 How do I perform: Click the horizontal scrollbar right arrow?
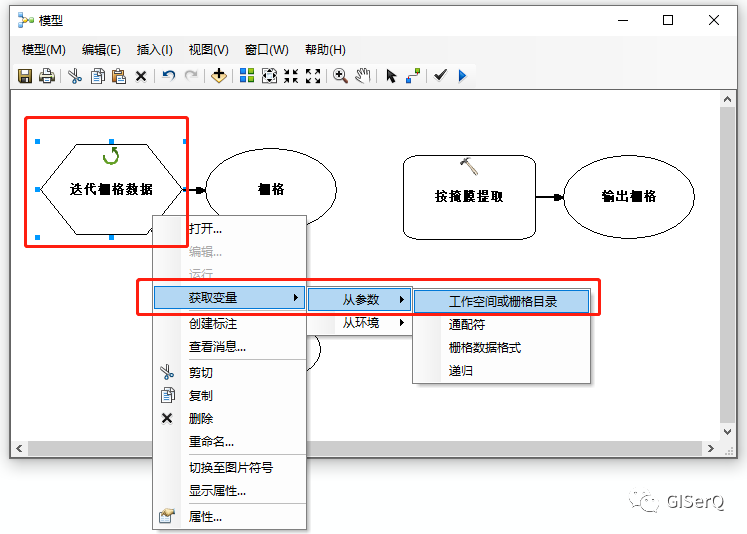tap(711, 448)
